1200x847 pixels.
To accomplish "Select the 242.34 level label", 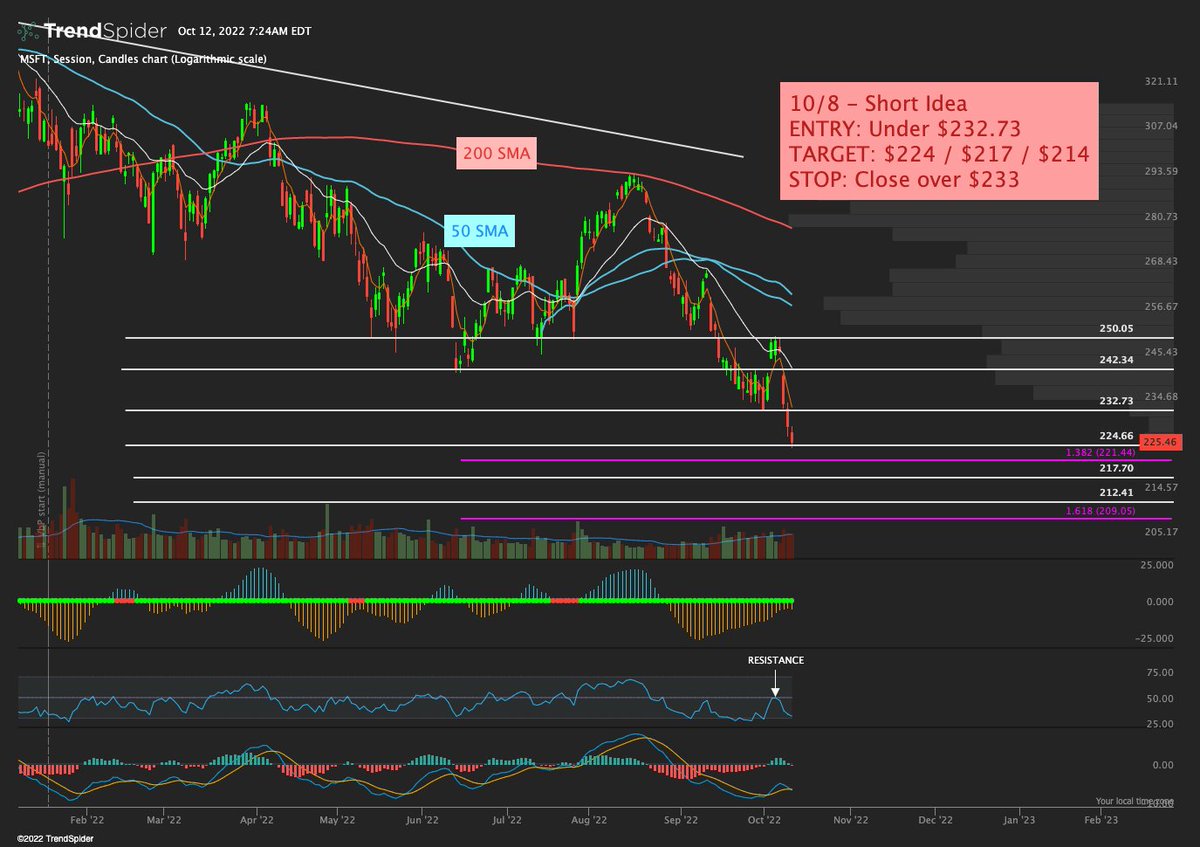I will [x=1116, y=359].
